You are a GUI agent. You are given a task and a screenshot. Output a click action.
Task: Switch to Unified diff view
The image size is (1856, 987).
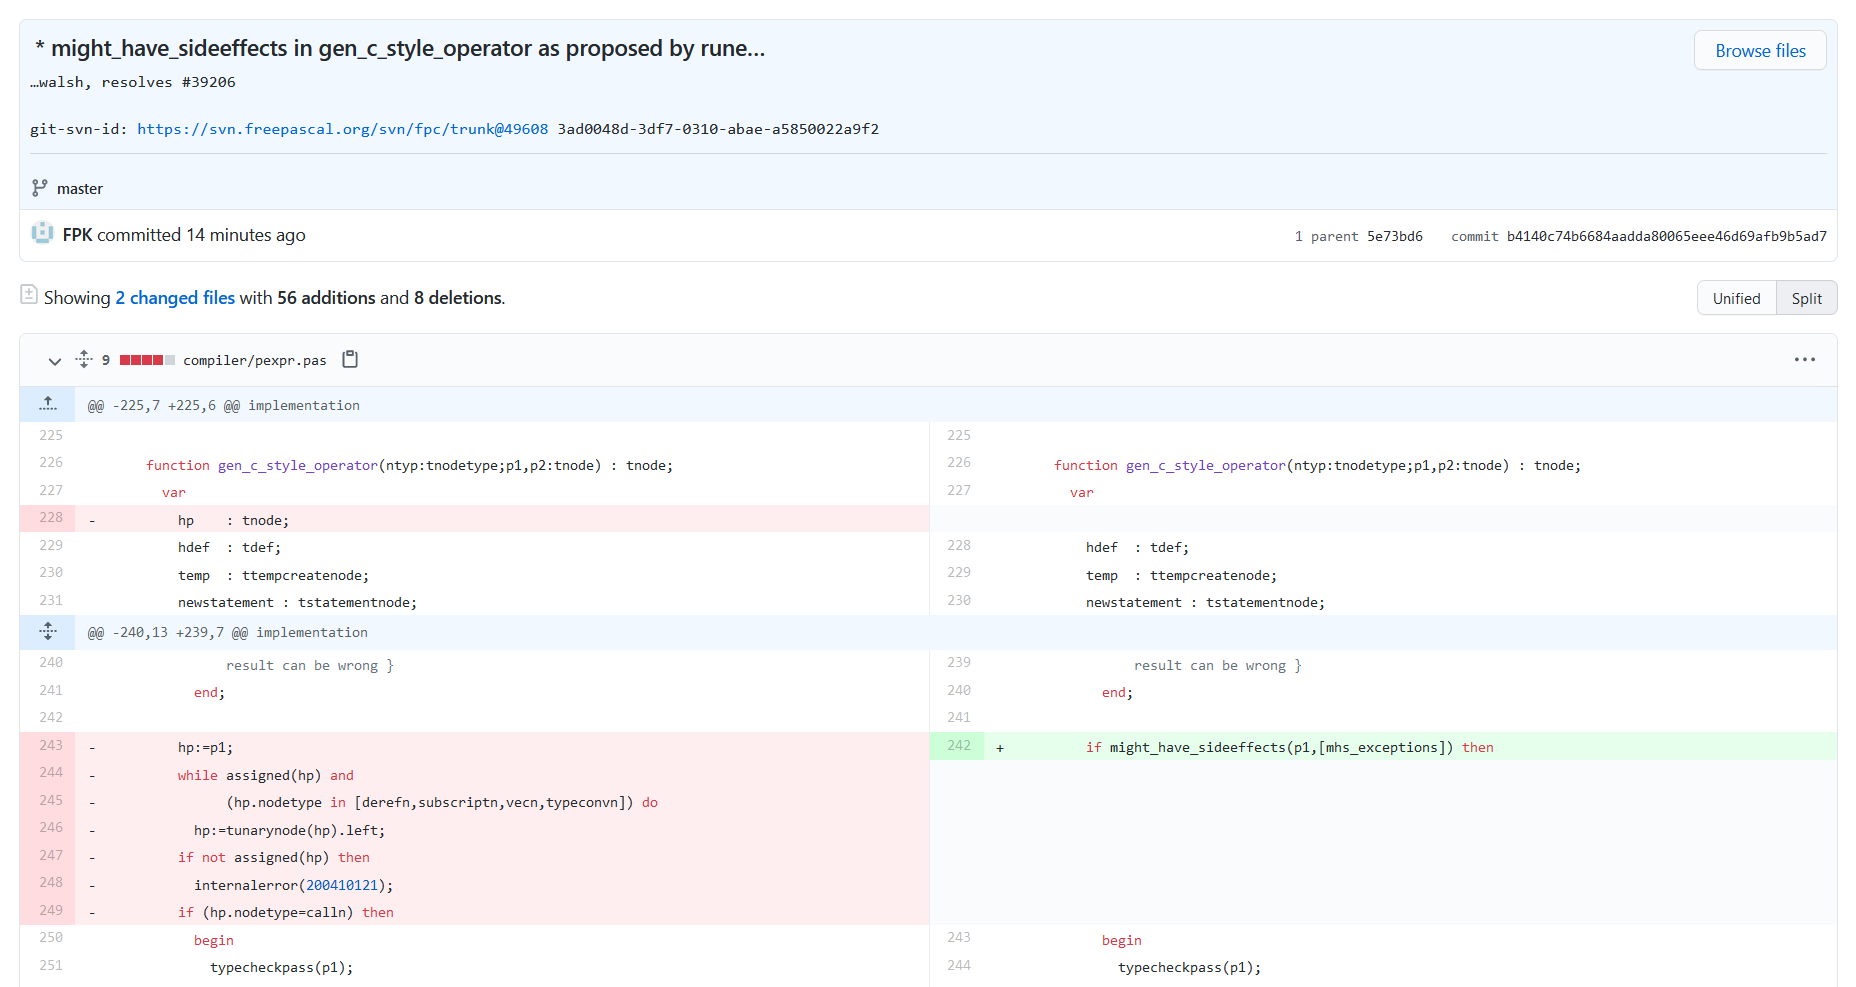click(1736, 298)
